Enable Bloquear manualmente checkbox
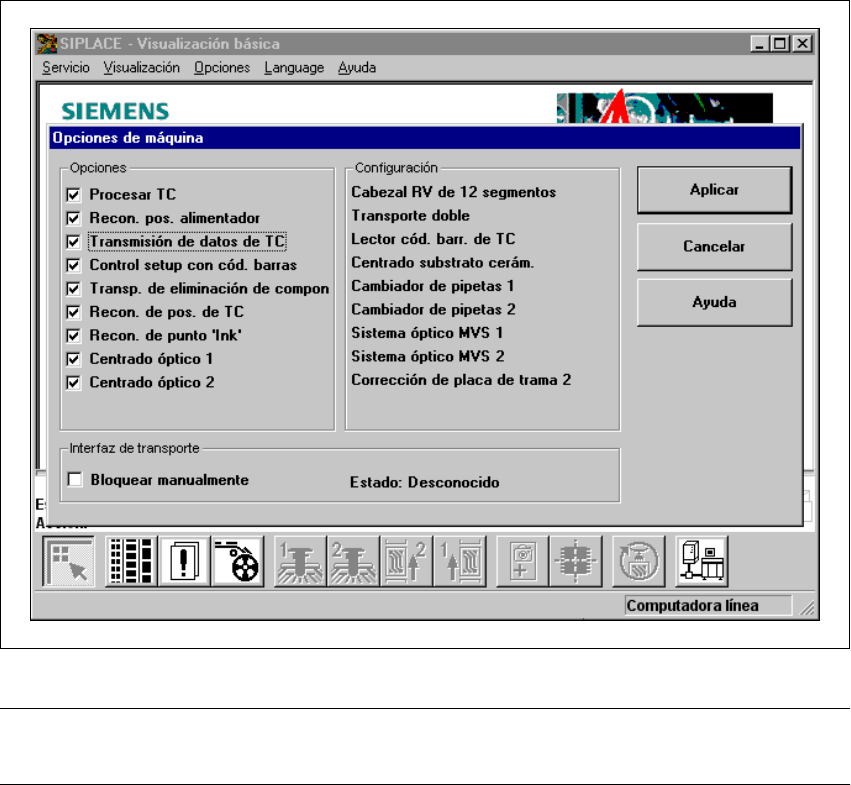Image resolution: width=851 pixels, height=785 pixels. [75, 479]
